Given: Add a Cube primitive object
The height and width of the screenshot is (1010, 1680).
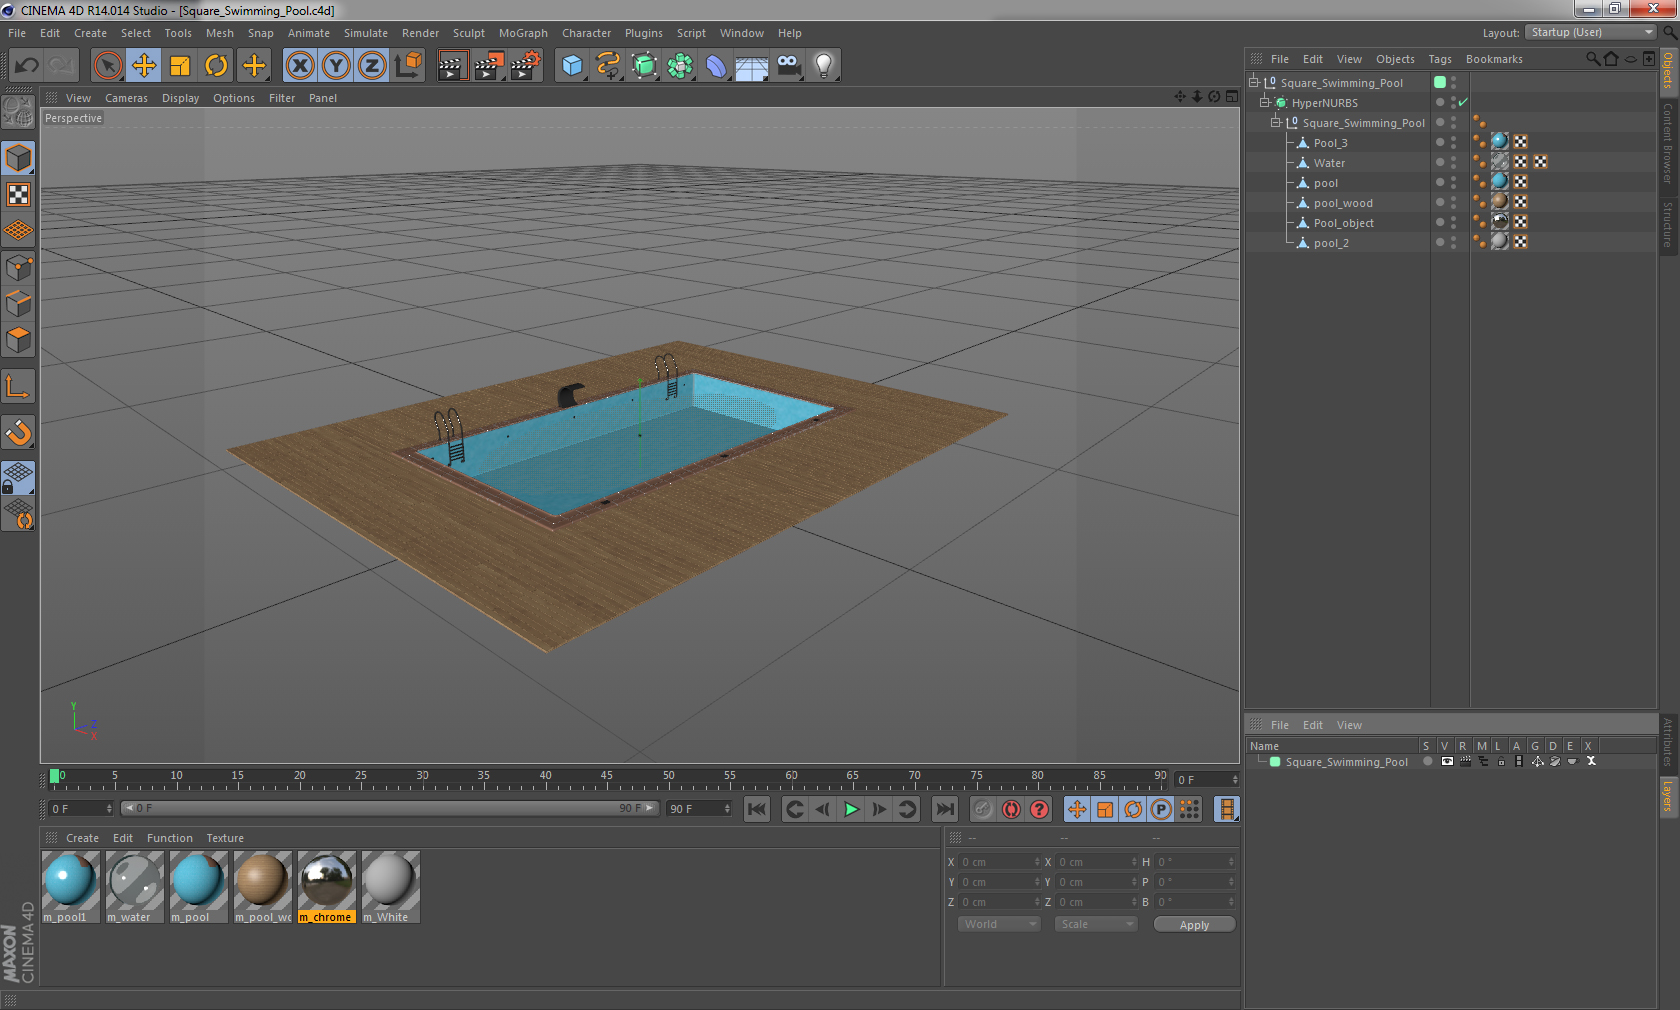Looking at the screenshot, I should [572, 66].
